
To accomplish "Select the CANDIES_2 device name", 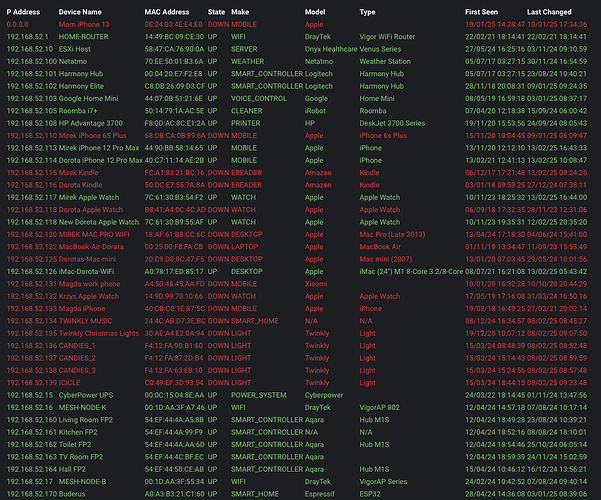I will click(77, 358).
